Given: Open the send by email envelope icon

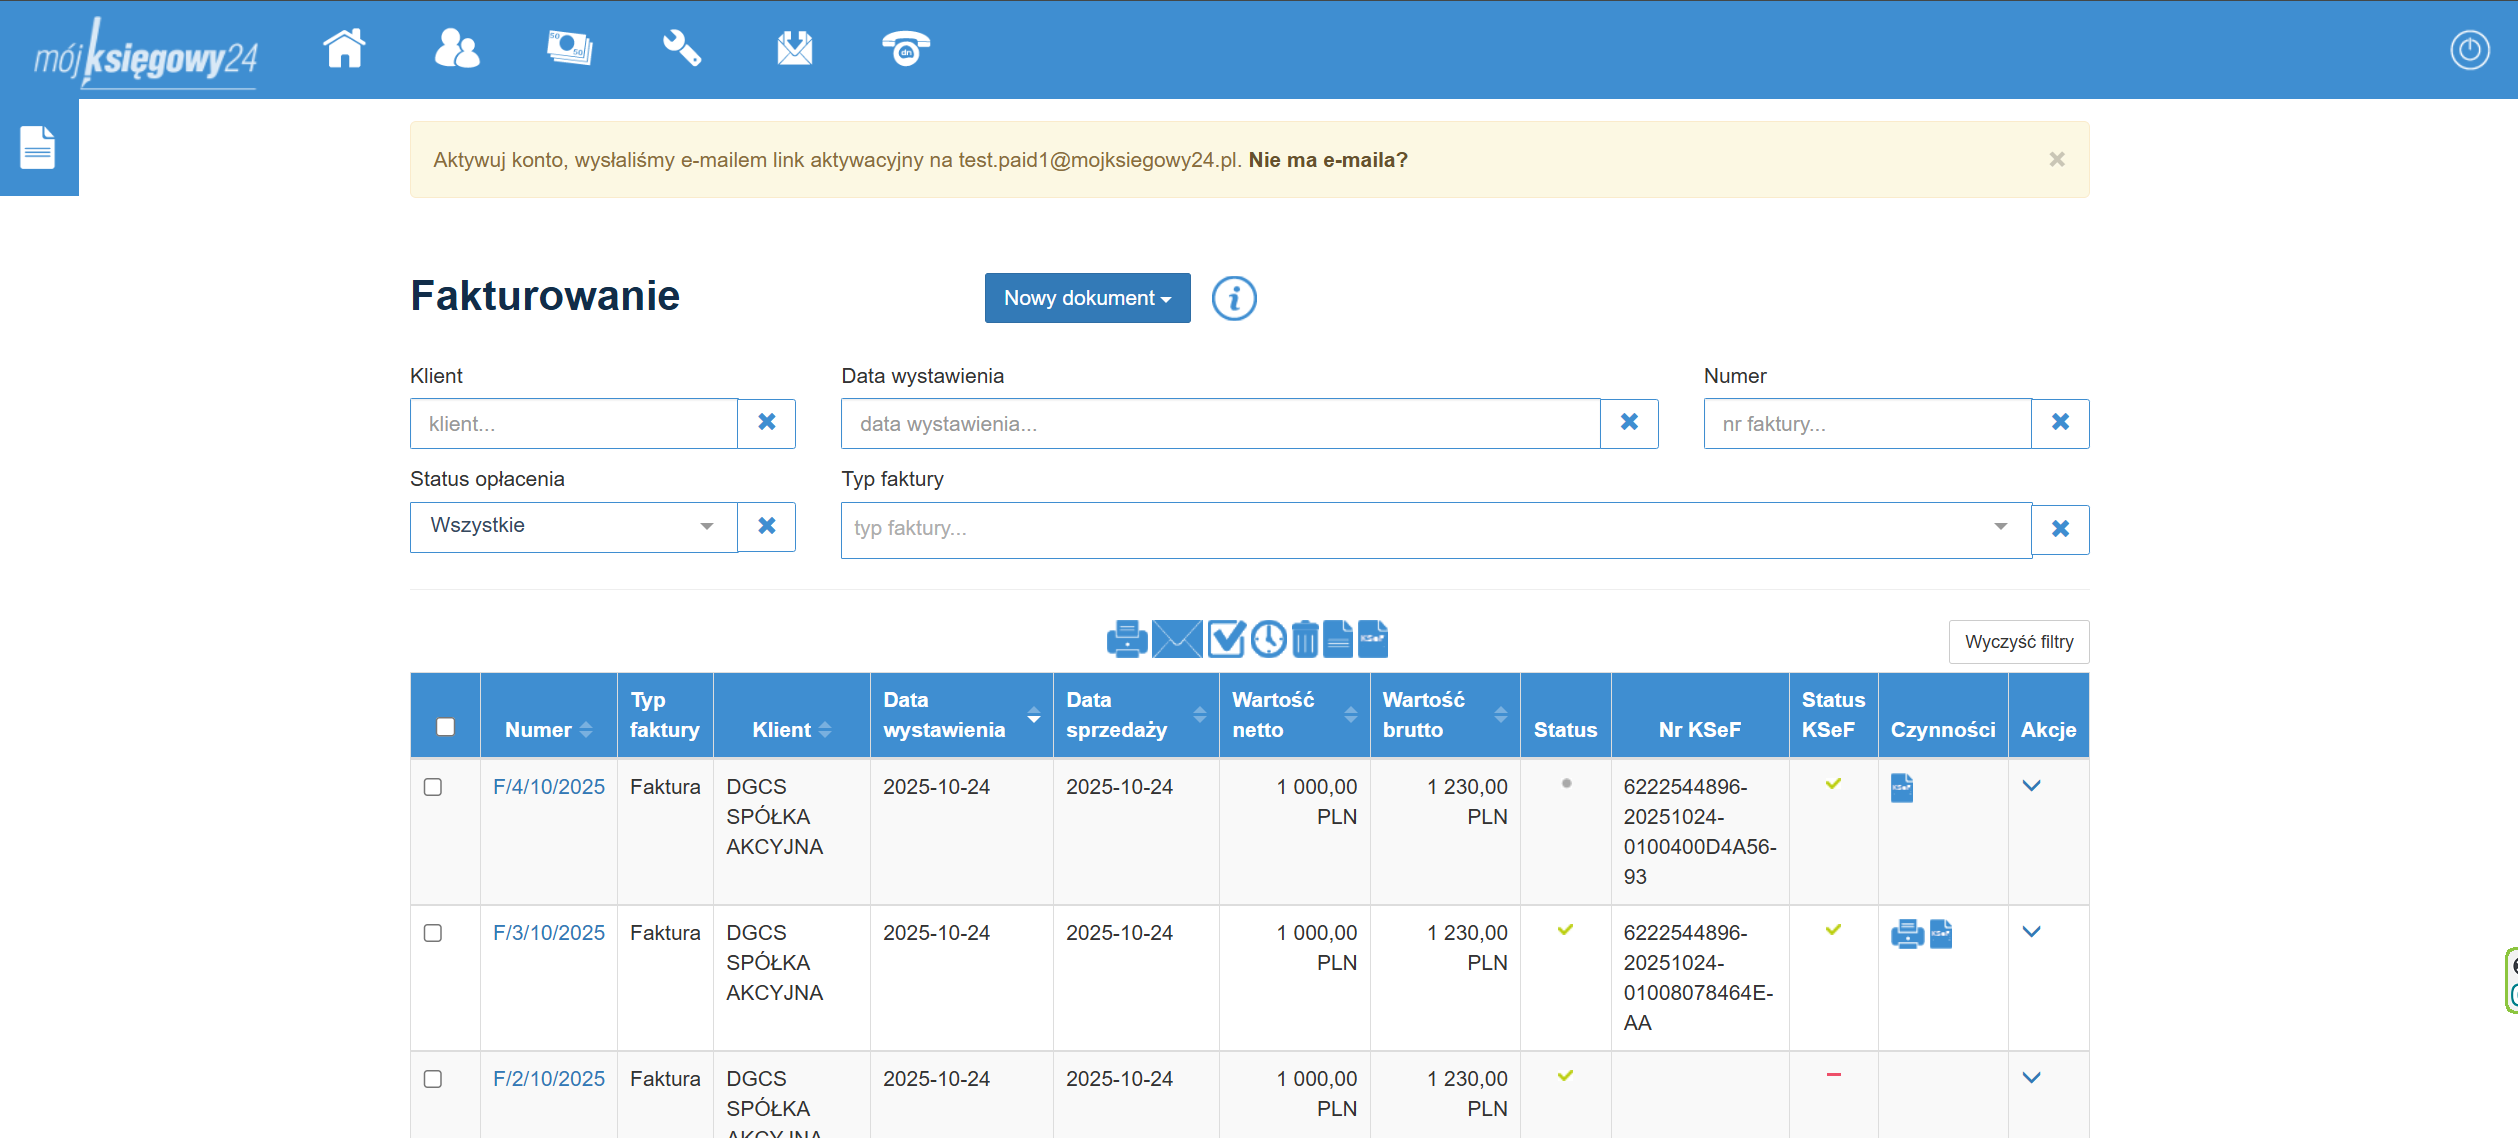Looking at the screenshot, I should point(1179,639).
